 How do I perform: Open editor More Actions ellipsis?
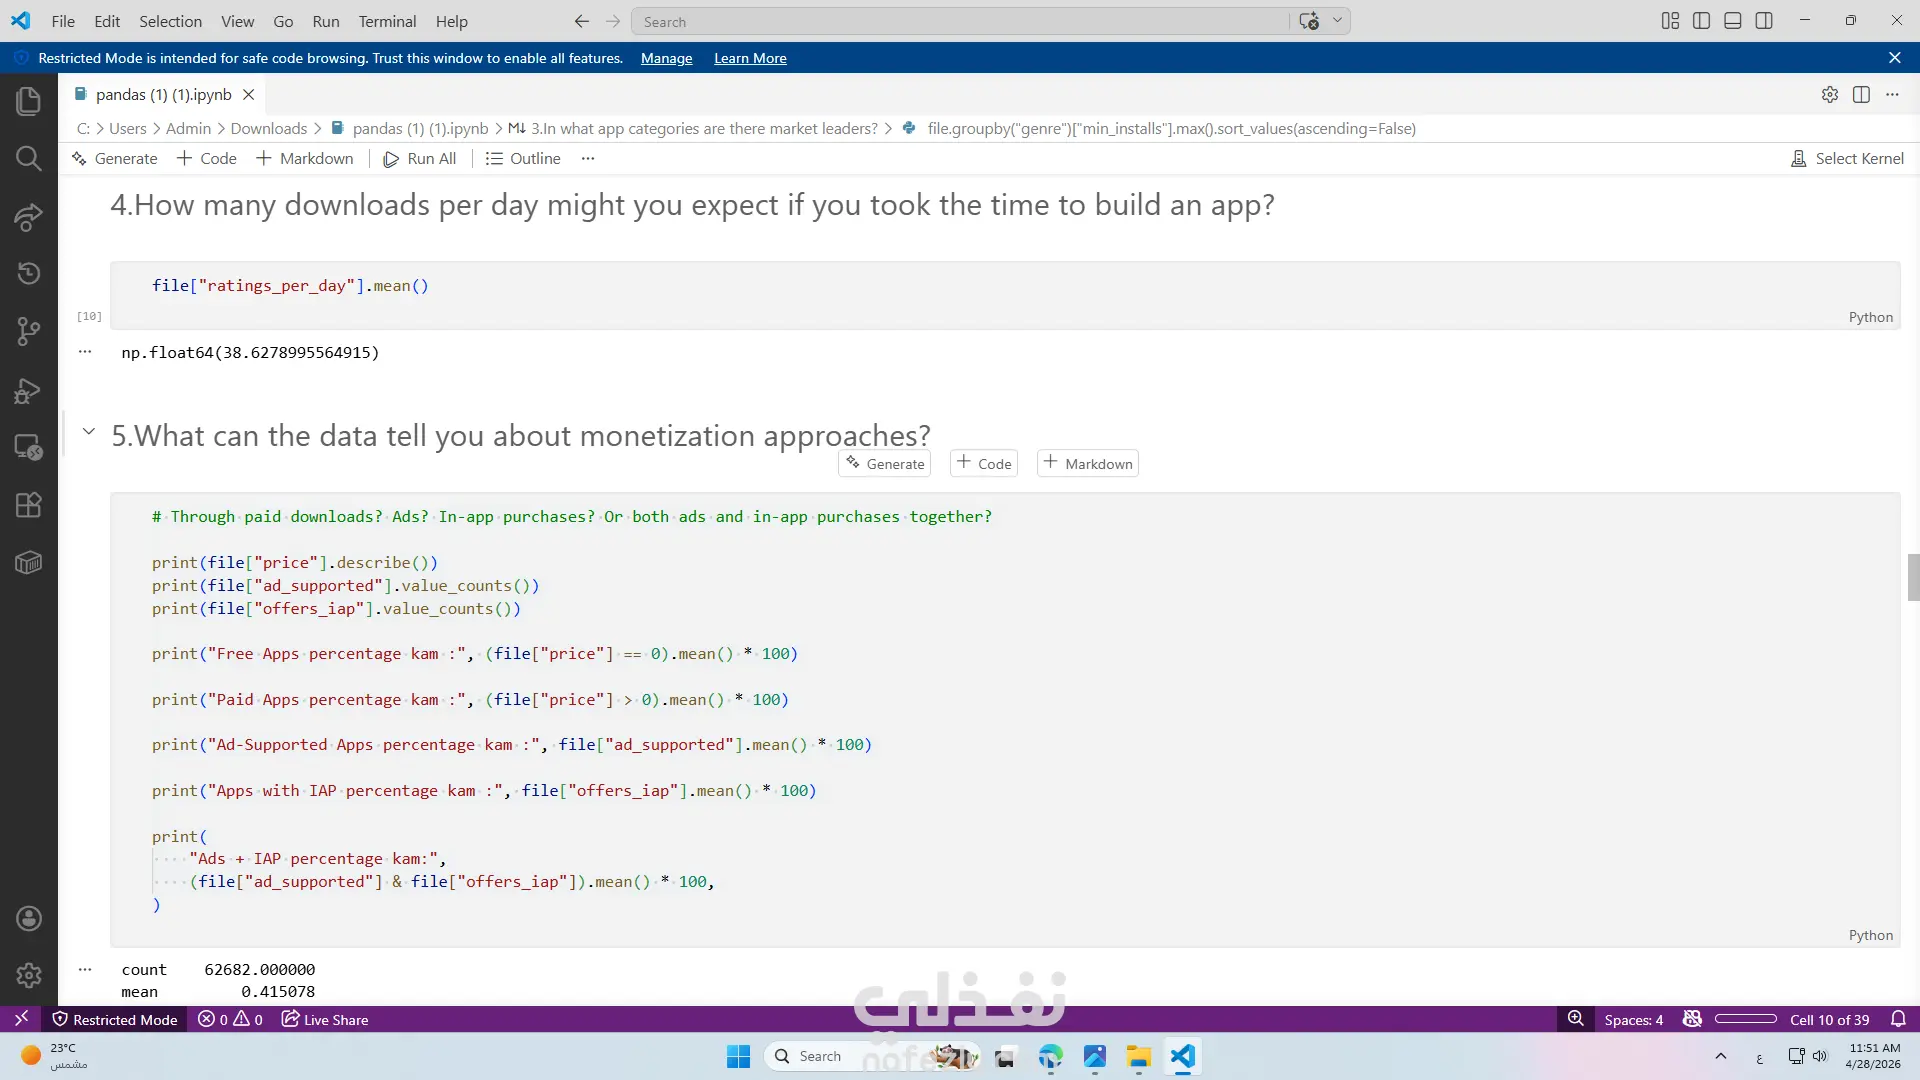[1892, 94]
